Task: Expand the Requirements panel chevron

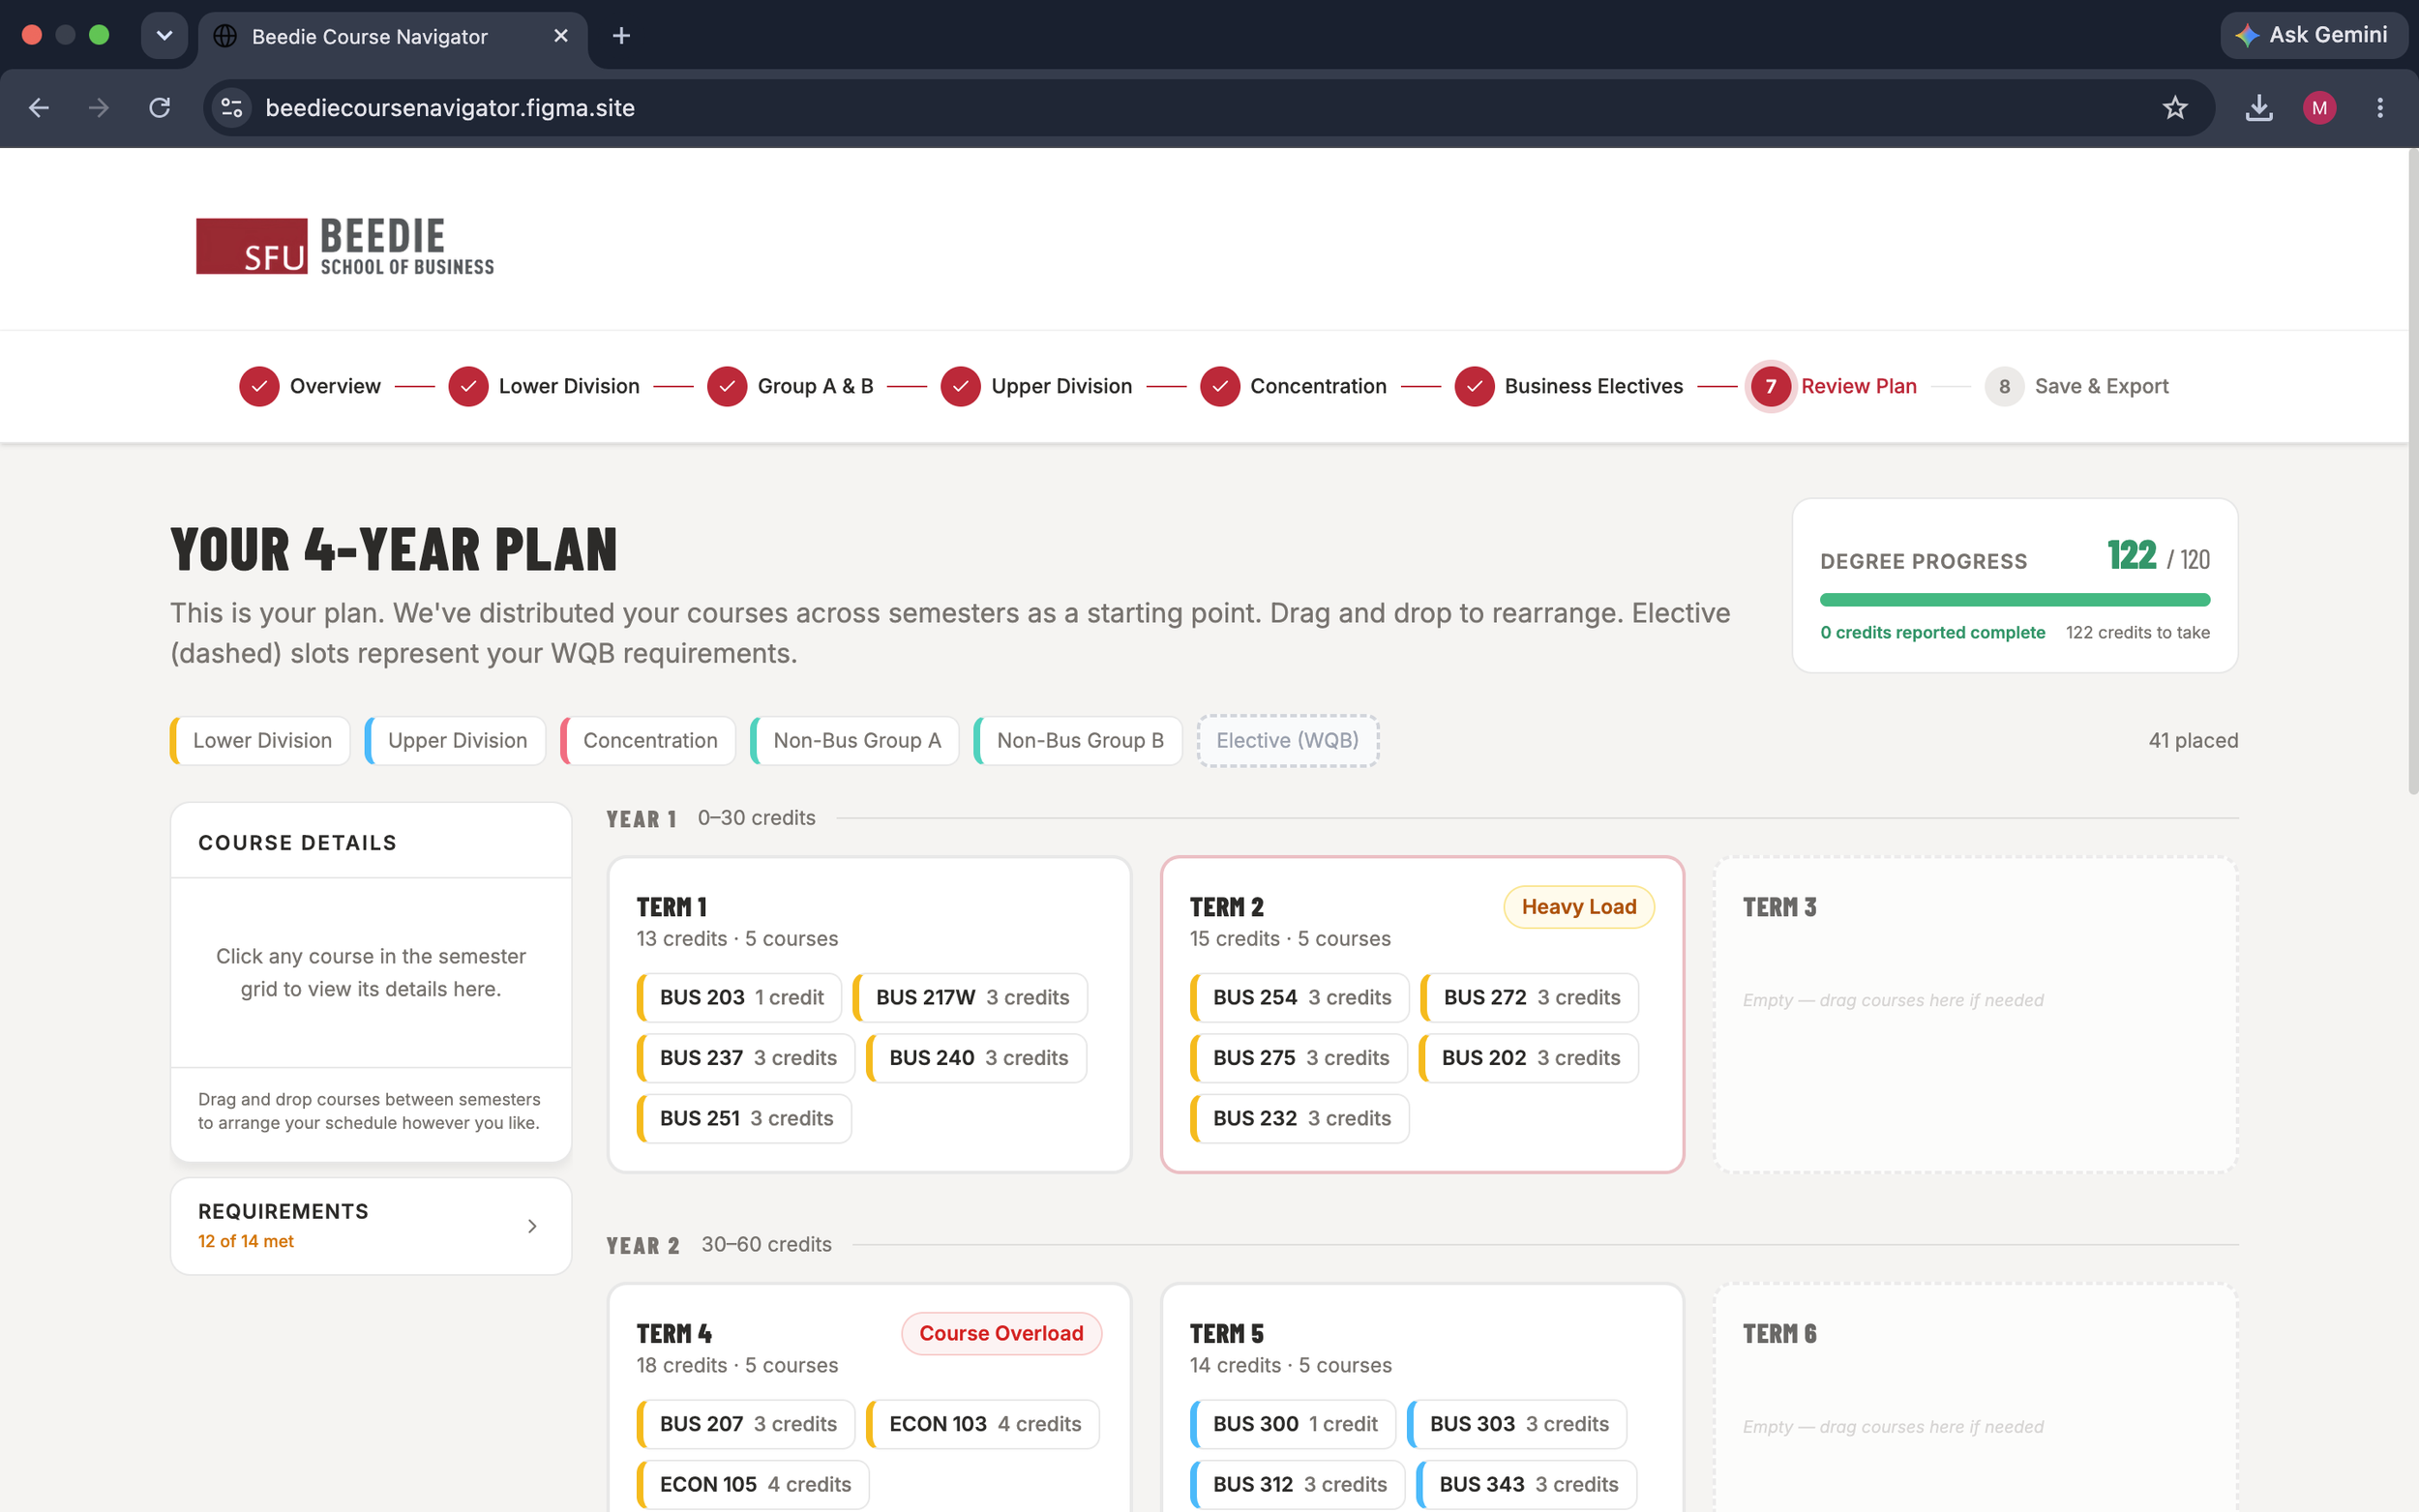Action: pyautogui.click(x=532, y=1226)
